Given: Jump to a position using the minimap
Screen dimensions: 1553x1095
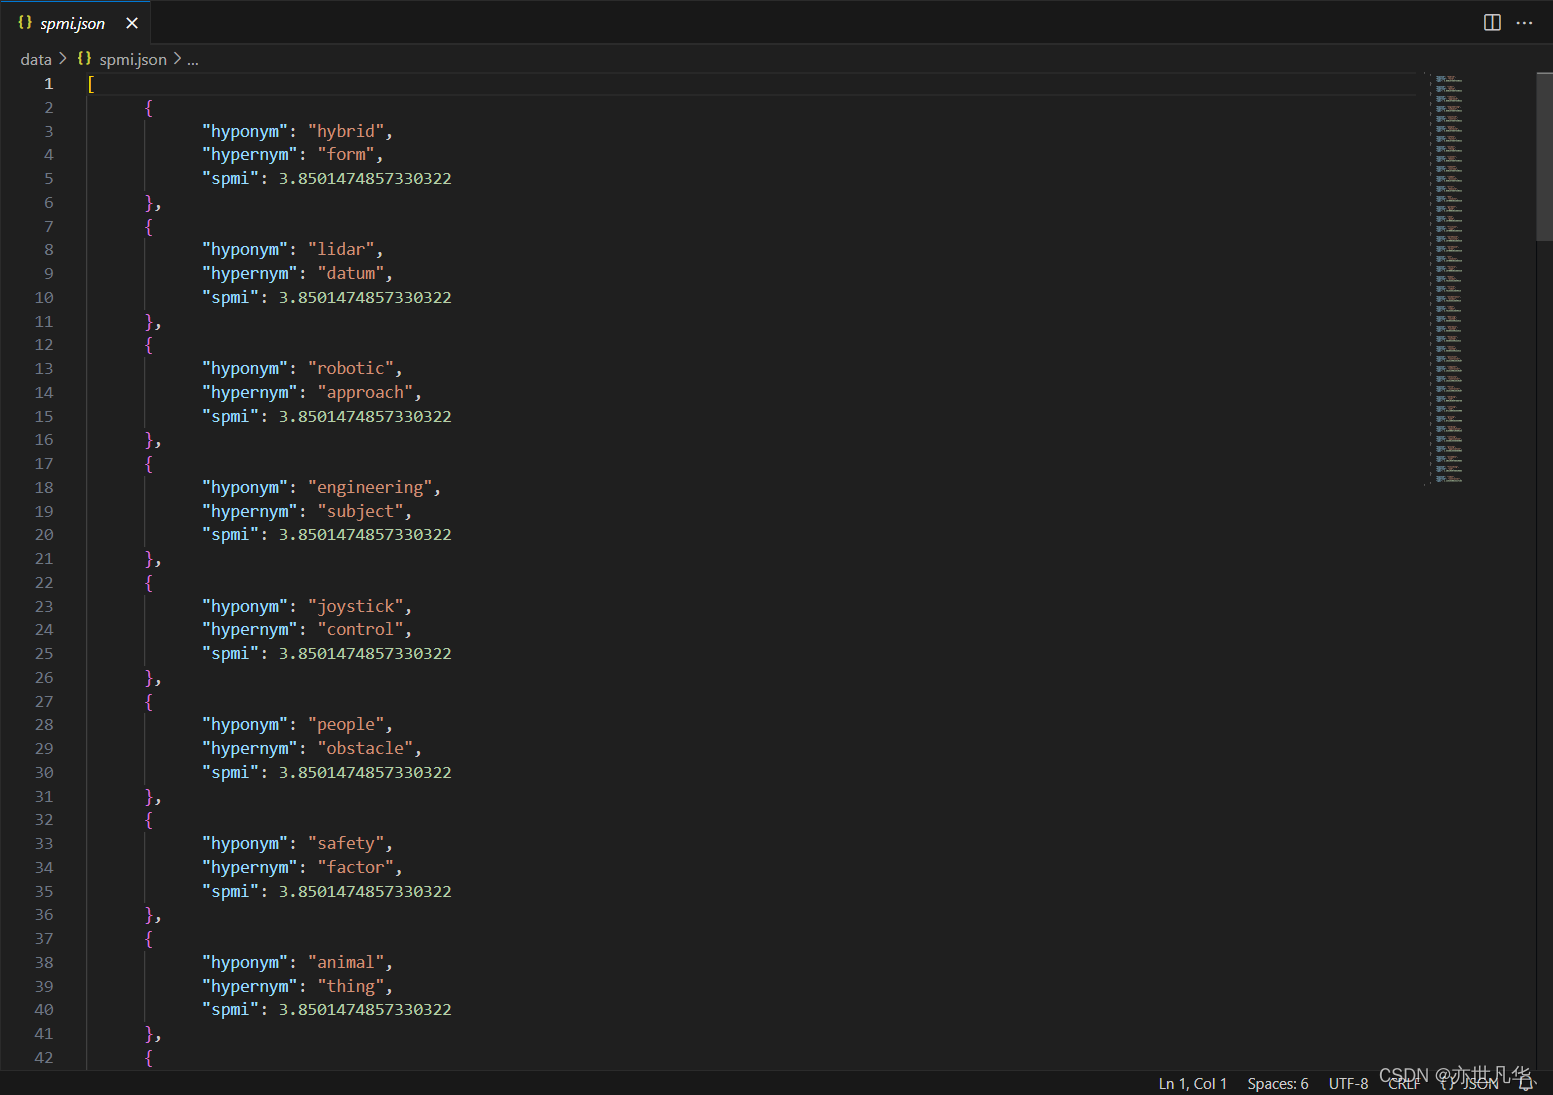Looking at the screenshot, I should (x=1449, y=279).
